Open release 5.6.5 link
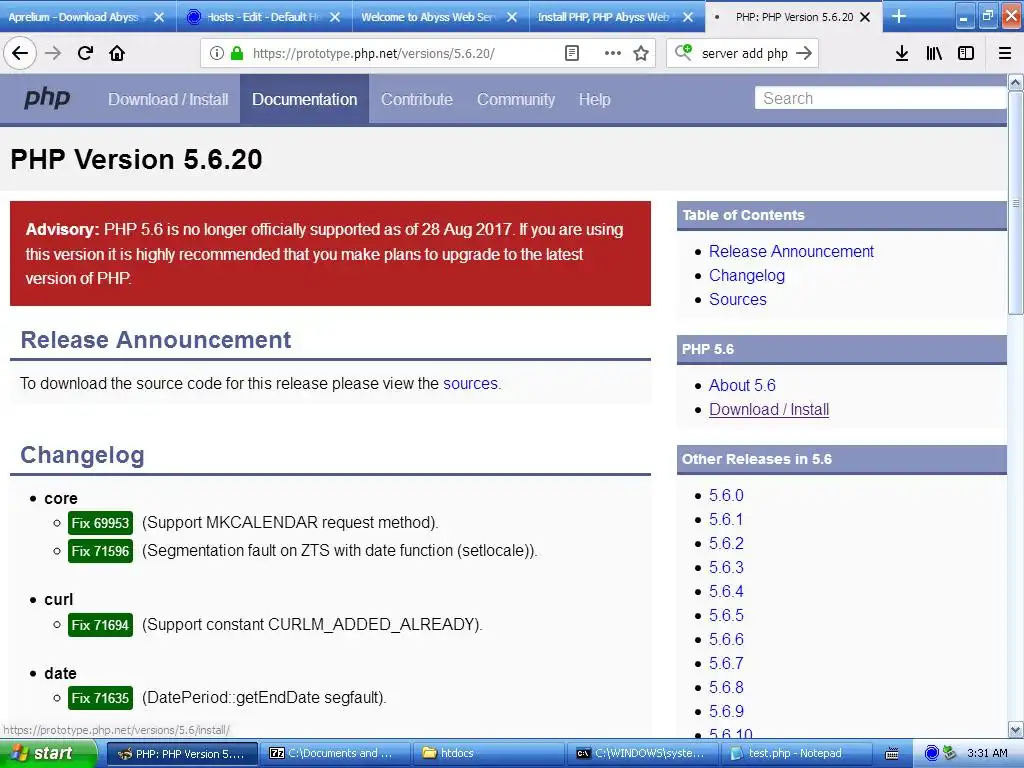 click(726, 615)
